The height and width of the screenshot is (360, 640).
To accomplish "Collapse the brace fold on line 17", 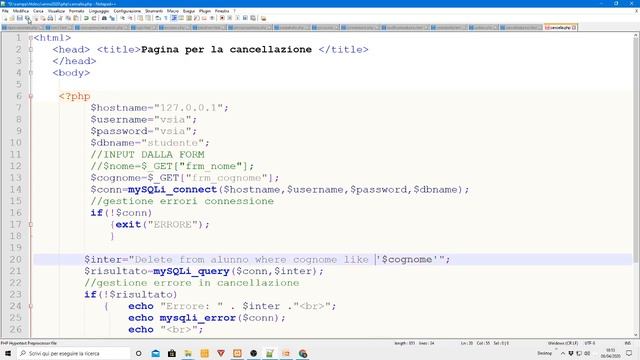I will pyautogui.click(x=31, y=224).
